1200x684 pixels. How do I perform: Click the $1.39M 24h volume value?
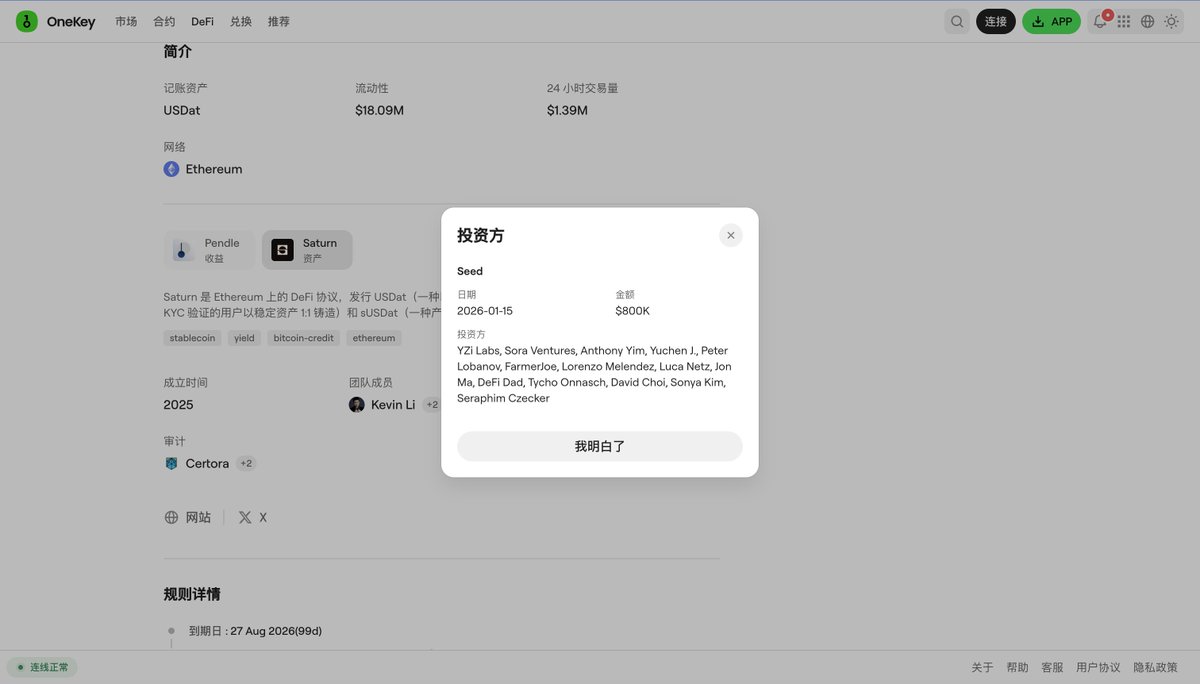point(567,110)
